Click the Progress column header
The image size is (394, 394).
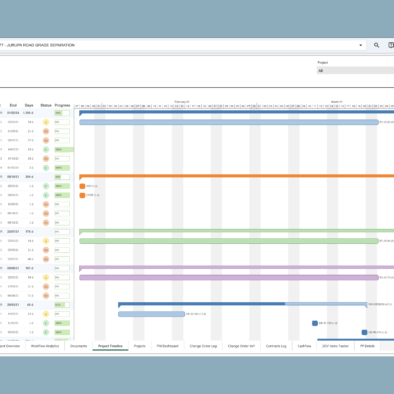pos(62,105)
